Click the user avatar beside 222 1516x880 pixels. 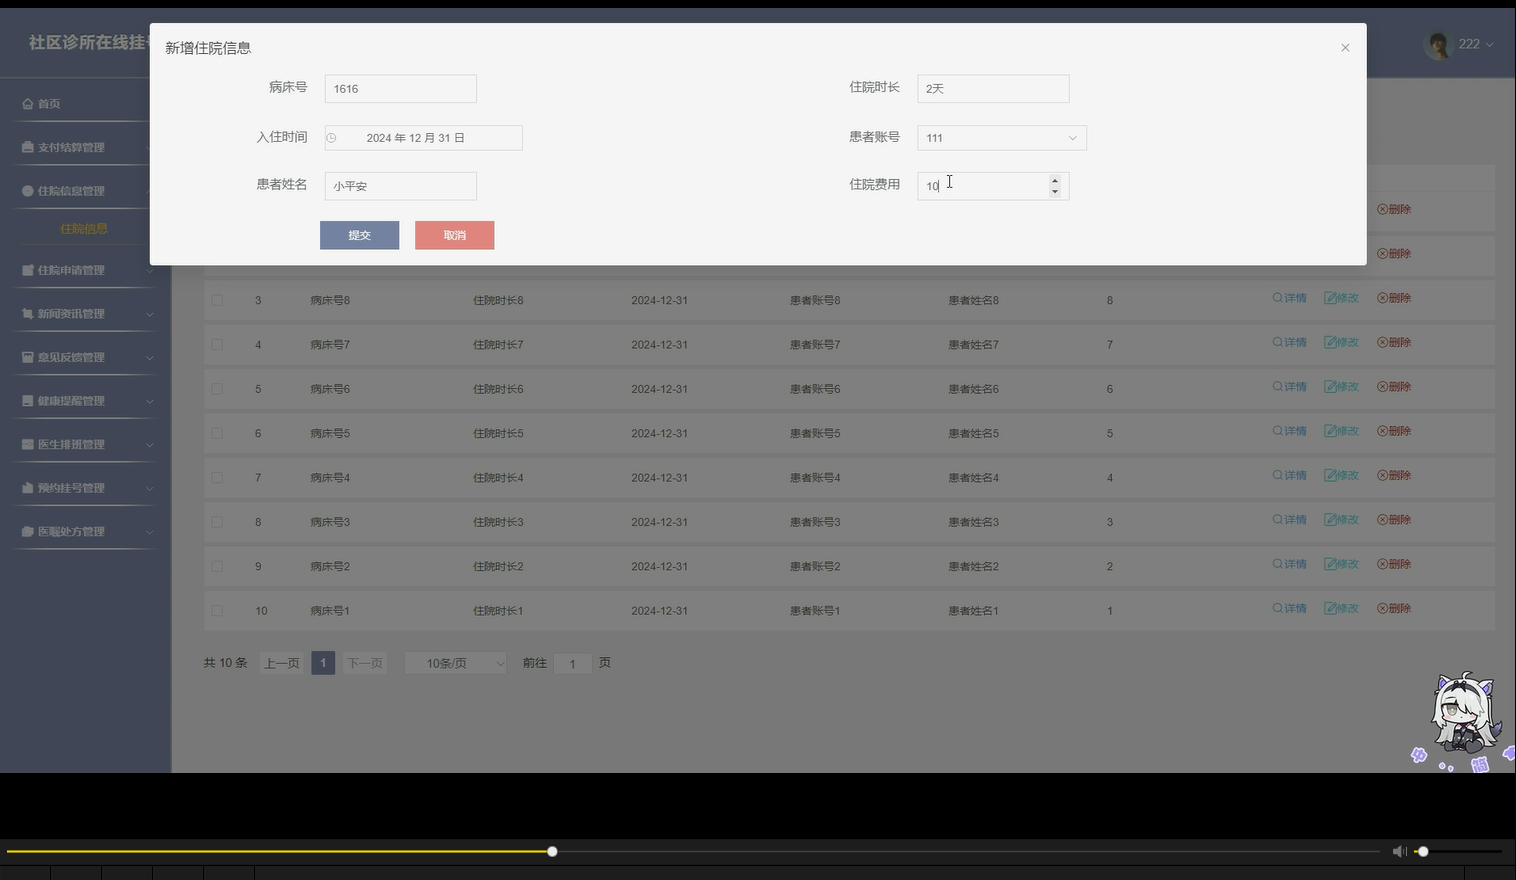coord(1438,45)
